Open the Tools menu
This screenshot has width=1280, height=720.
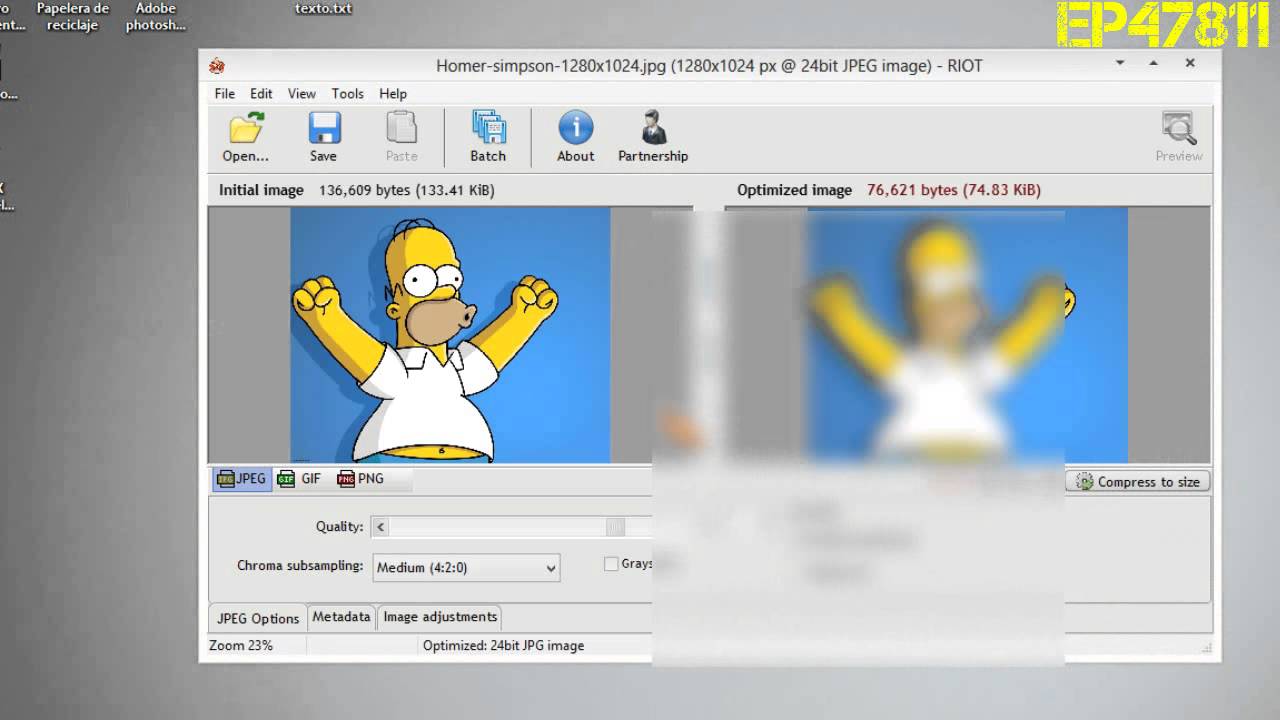348,93
